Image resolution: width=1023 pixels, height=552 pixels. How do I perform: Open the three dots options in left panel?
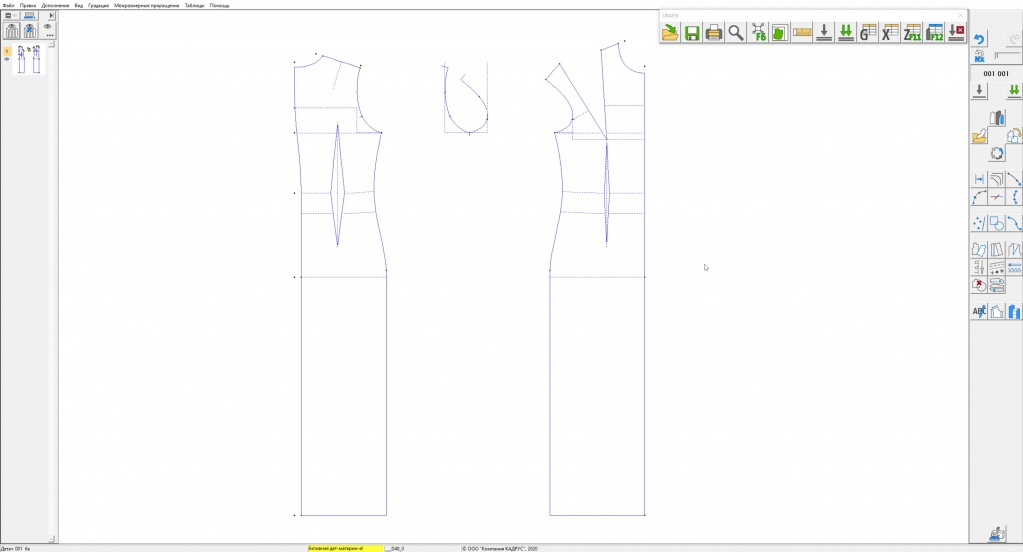[48, 35]
